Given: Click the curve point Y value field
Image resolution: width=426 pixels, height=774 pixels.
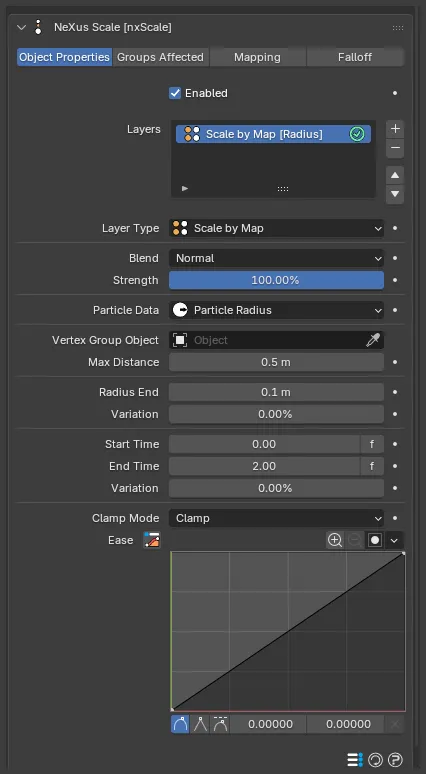Looking at the screenshot, I should pyautogui.click(x=348, y=724).
